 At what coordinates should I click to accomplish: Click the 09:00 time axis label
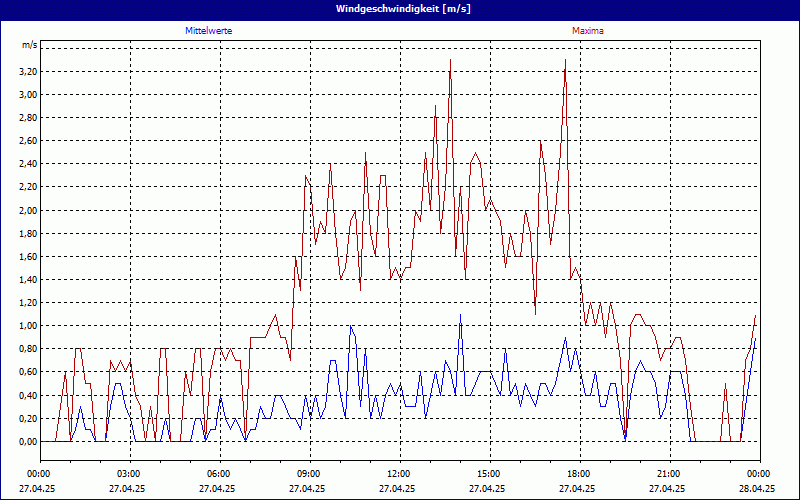[311, 474]
